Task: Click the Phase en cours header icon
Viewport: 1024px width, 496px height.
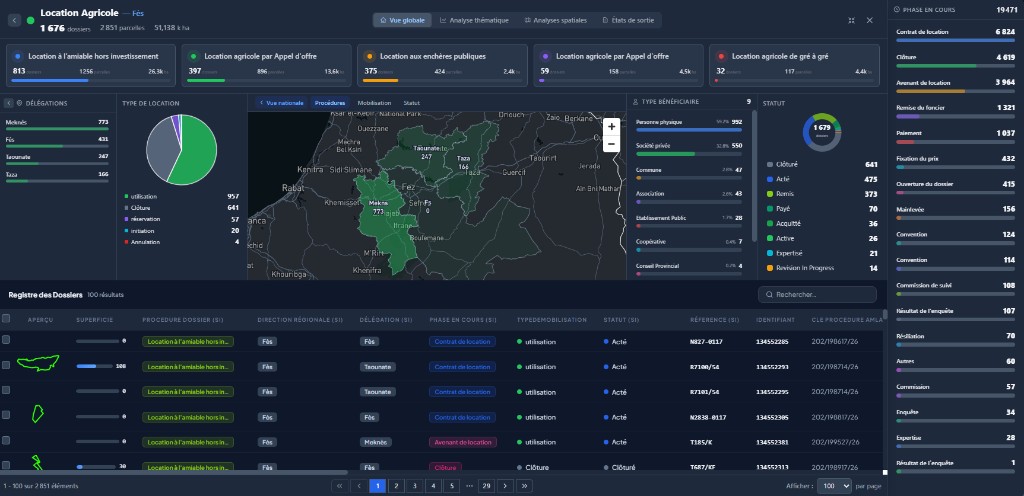Action: tap(898, 10)
